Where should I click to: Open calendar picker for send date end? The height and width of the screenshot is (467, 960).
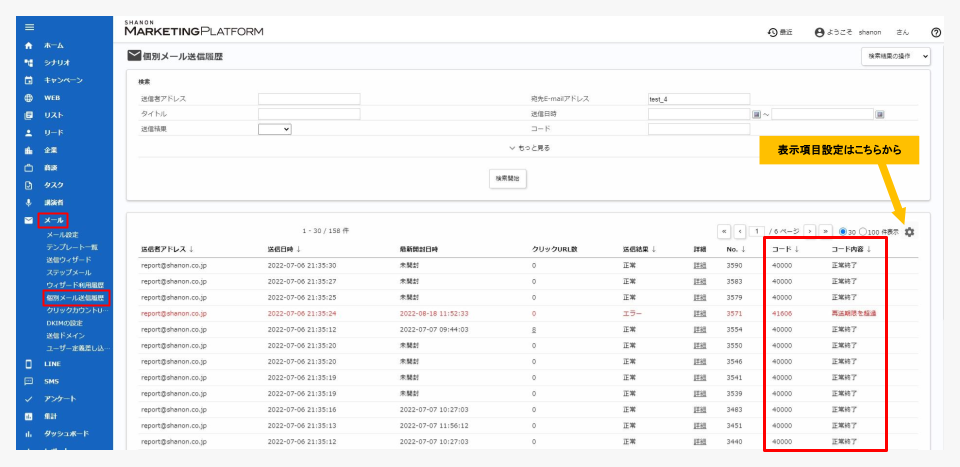click(x=880, y=114)
